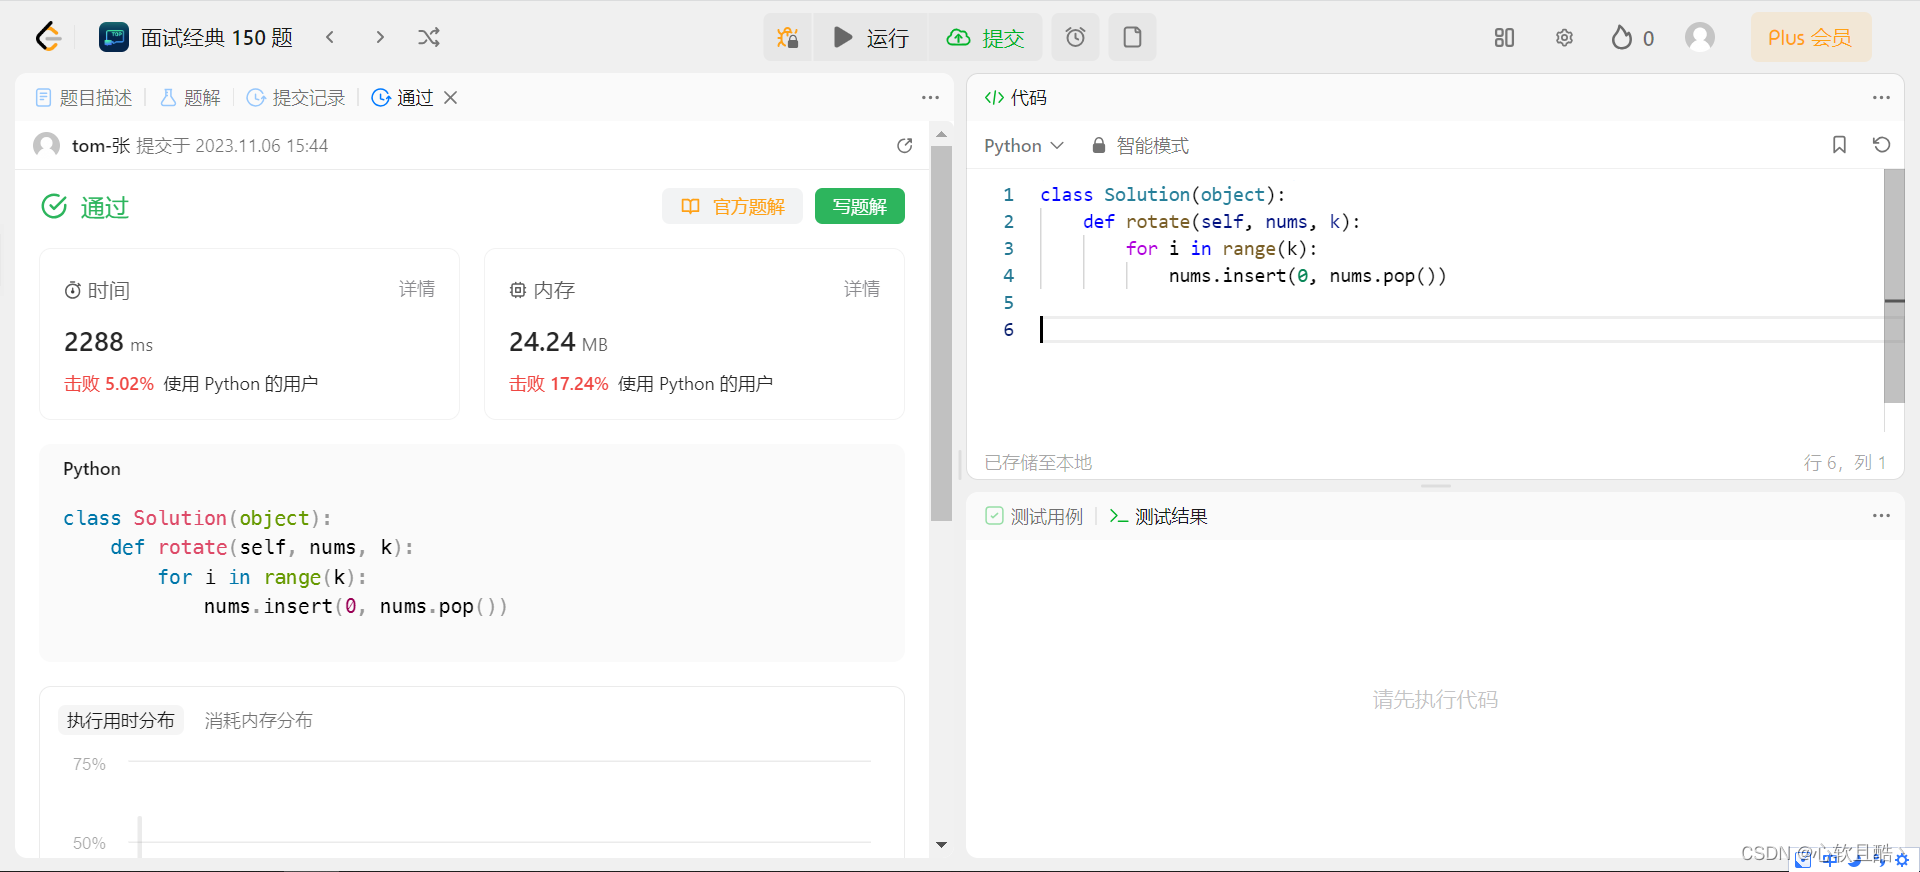Open the user avatar menu
The height and width of the screenshot is (872, 1920).
(x=1700, y=37)
